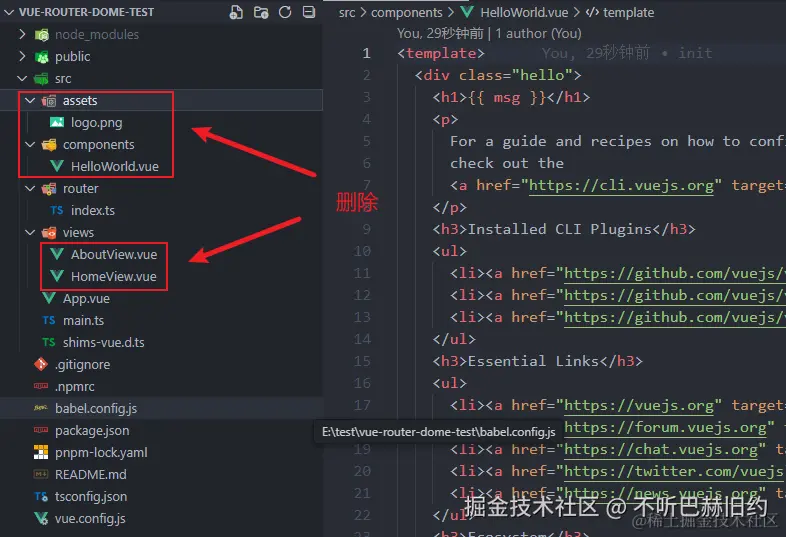Click the views folder icon

click(49, 233)
